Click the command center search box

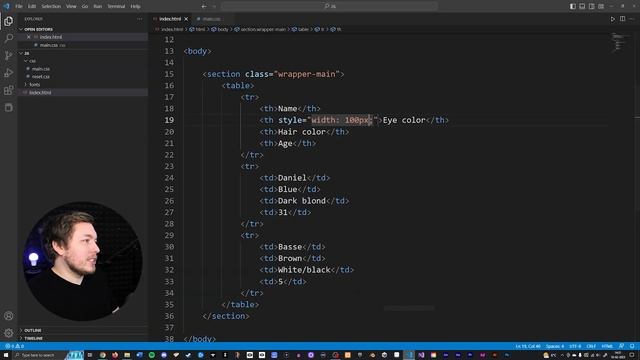pyautogui.click(x=330, y=6)
